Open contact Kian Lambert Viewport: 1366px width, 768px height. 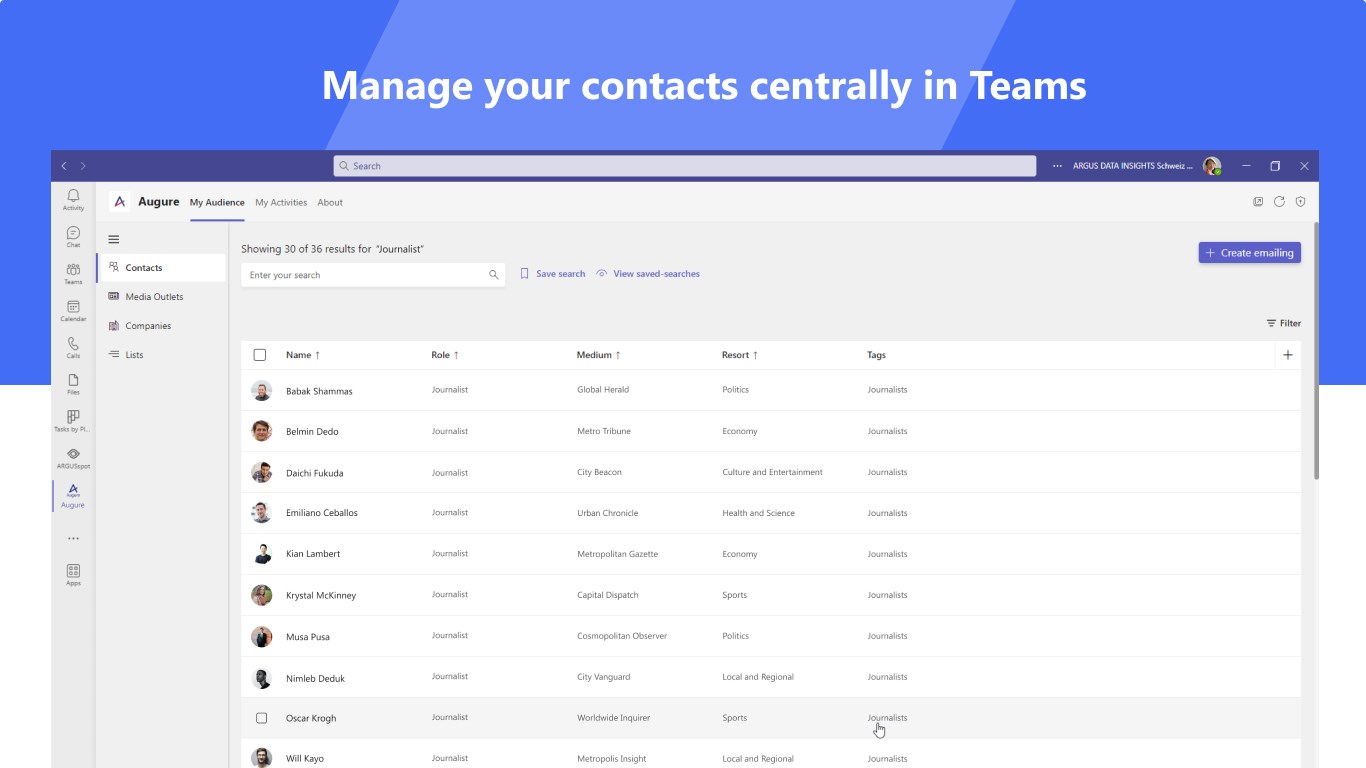point(313,554)
